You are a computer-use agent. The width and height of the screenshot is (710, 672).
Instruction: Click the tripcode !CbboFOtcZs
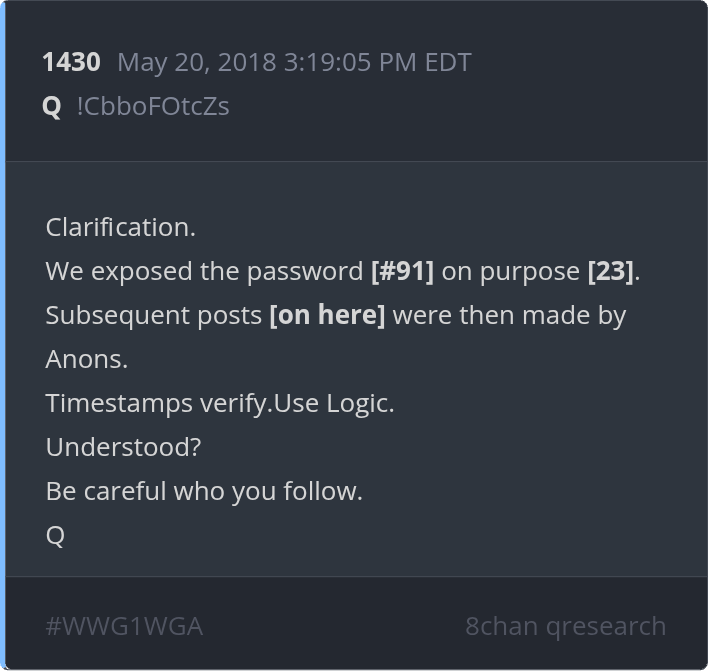point(153,106)
